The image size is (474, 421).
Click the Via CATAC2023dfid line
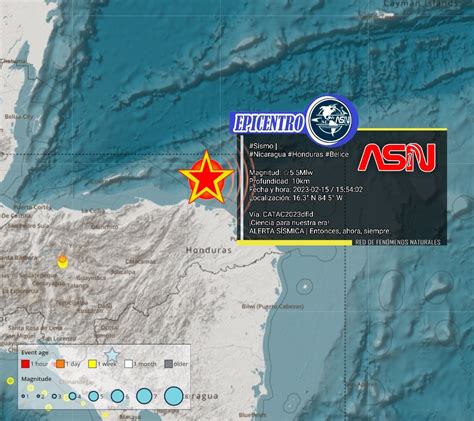point(281,214)
